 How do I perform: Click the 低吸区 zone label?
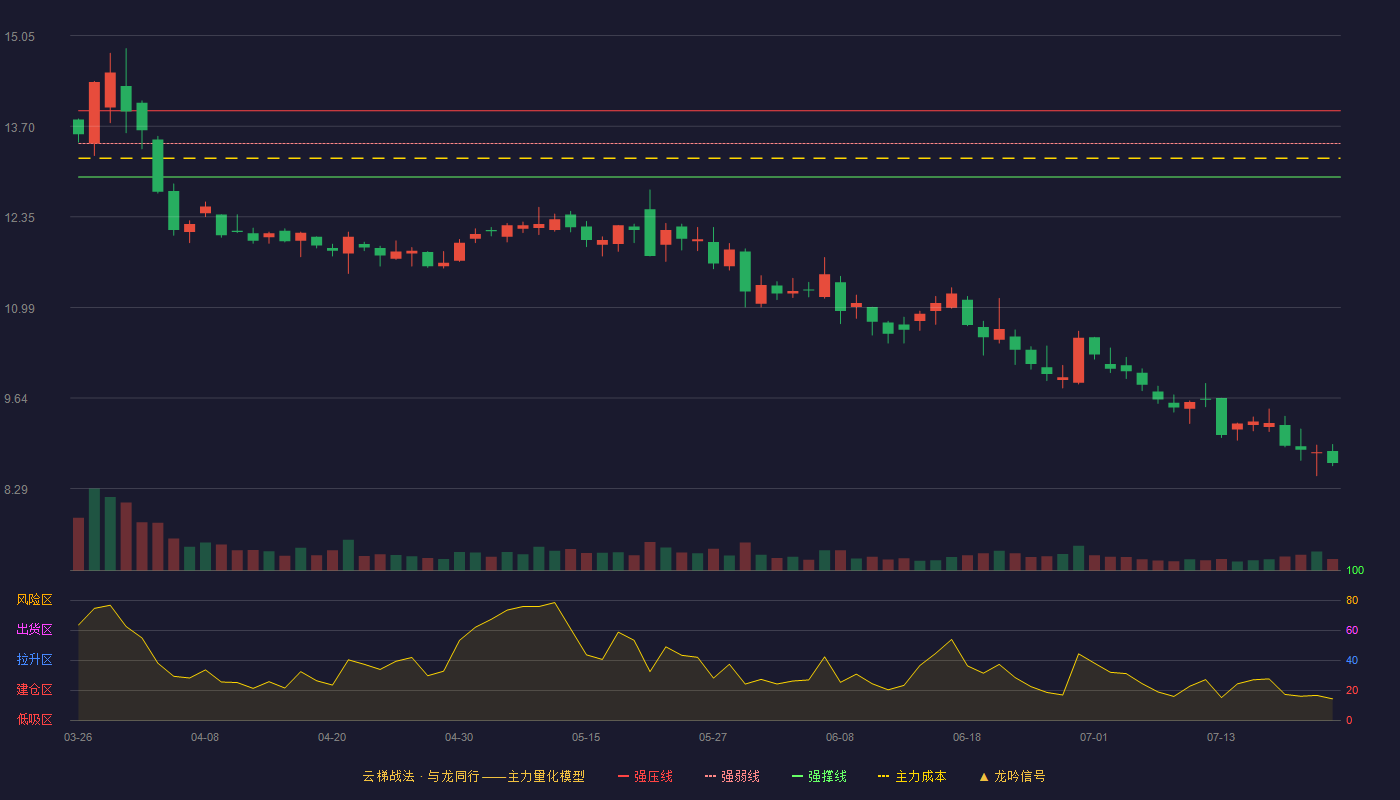(34, 719)
